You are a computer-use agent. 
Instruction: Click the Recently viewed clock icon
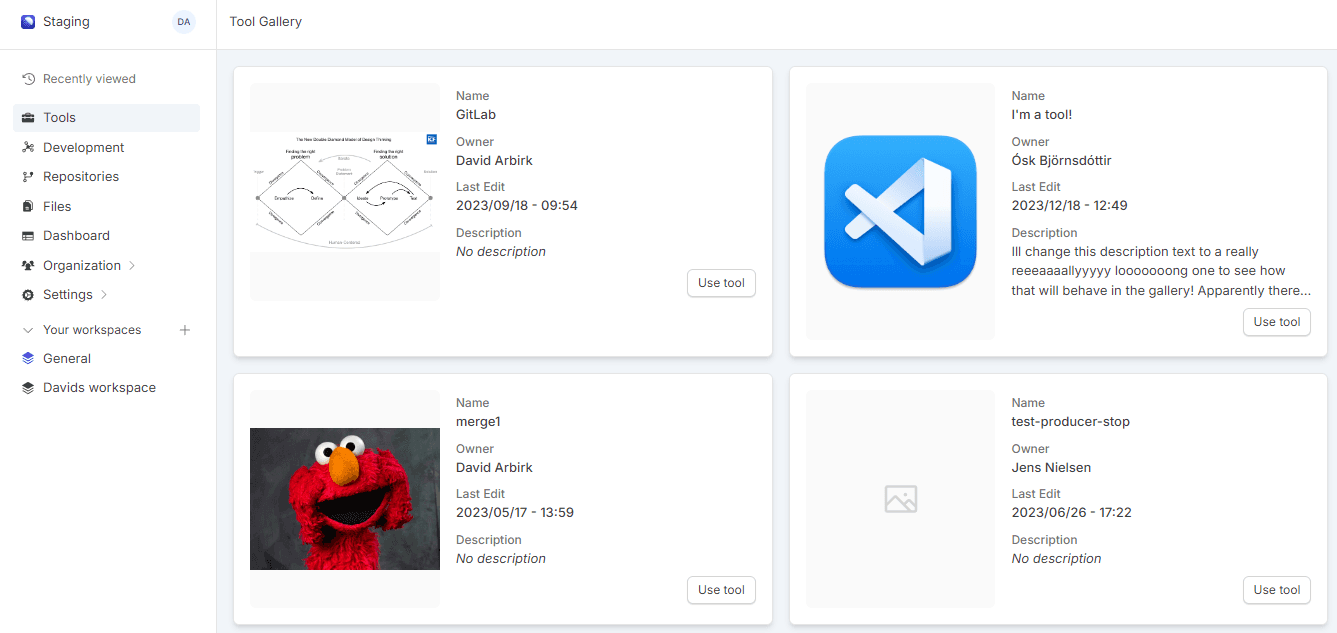pyautogui.click(x=28, y=79)
